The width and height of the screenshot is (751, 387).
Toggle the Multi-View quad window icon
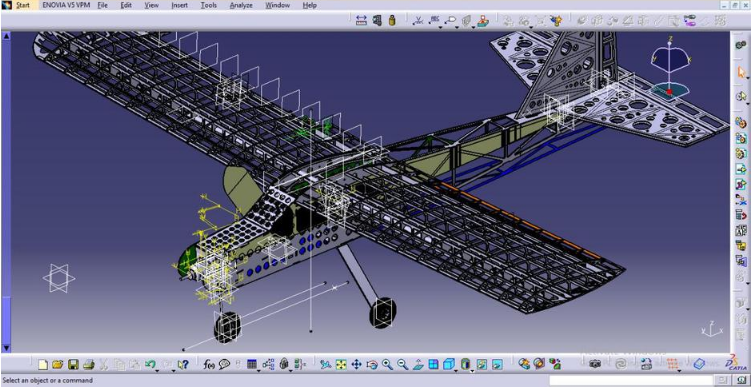click(x=433, y=364)
